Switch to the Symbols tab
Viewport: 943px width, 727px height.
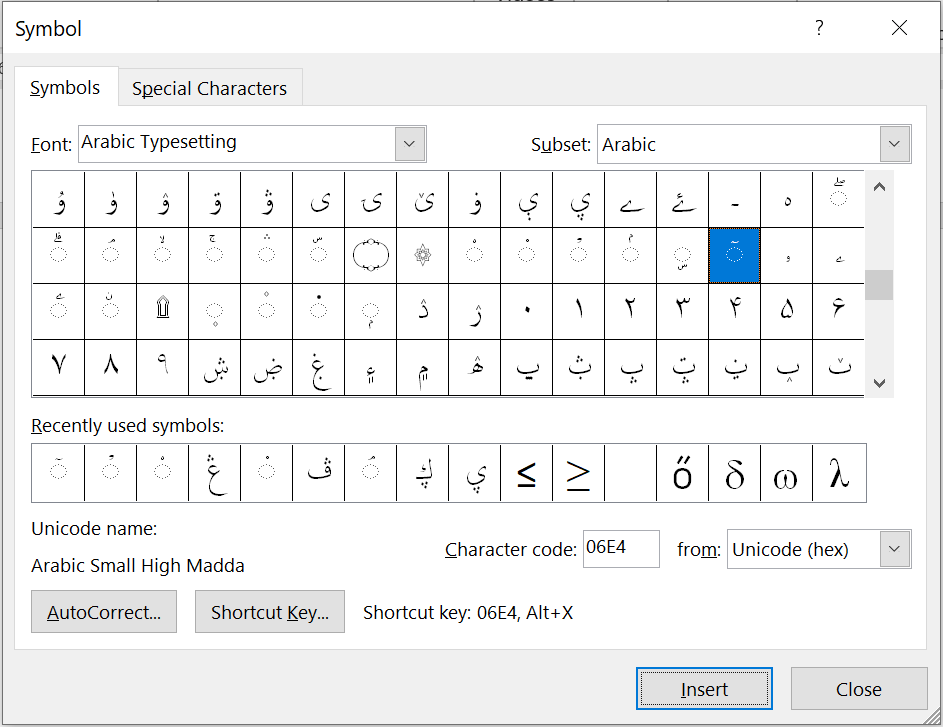(65, 88)
